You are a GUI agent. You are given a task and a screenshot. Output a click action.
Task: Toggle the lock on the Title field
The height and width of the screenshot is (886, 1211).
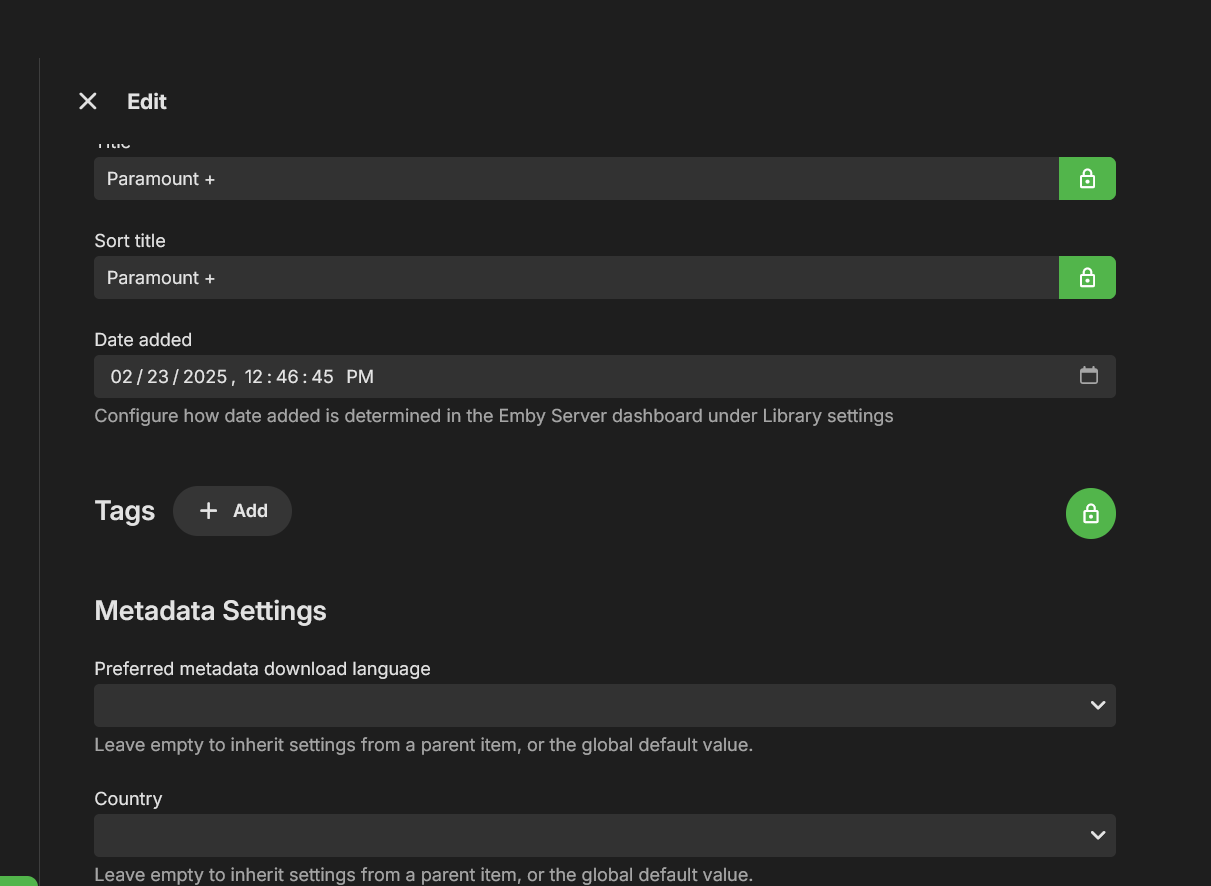(x=1087, y=179)
